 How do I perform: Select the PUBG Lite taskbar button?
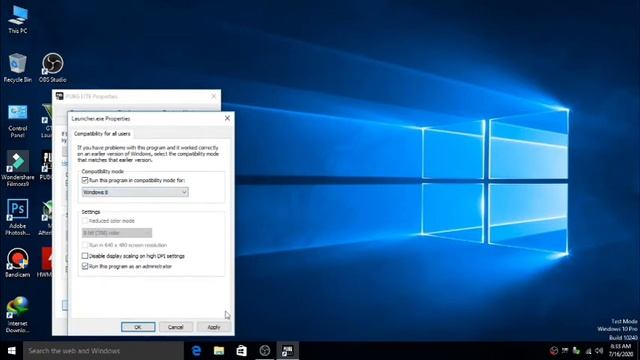(x=287, y=351)
